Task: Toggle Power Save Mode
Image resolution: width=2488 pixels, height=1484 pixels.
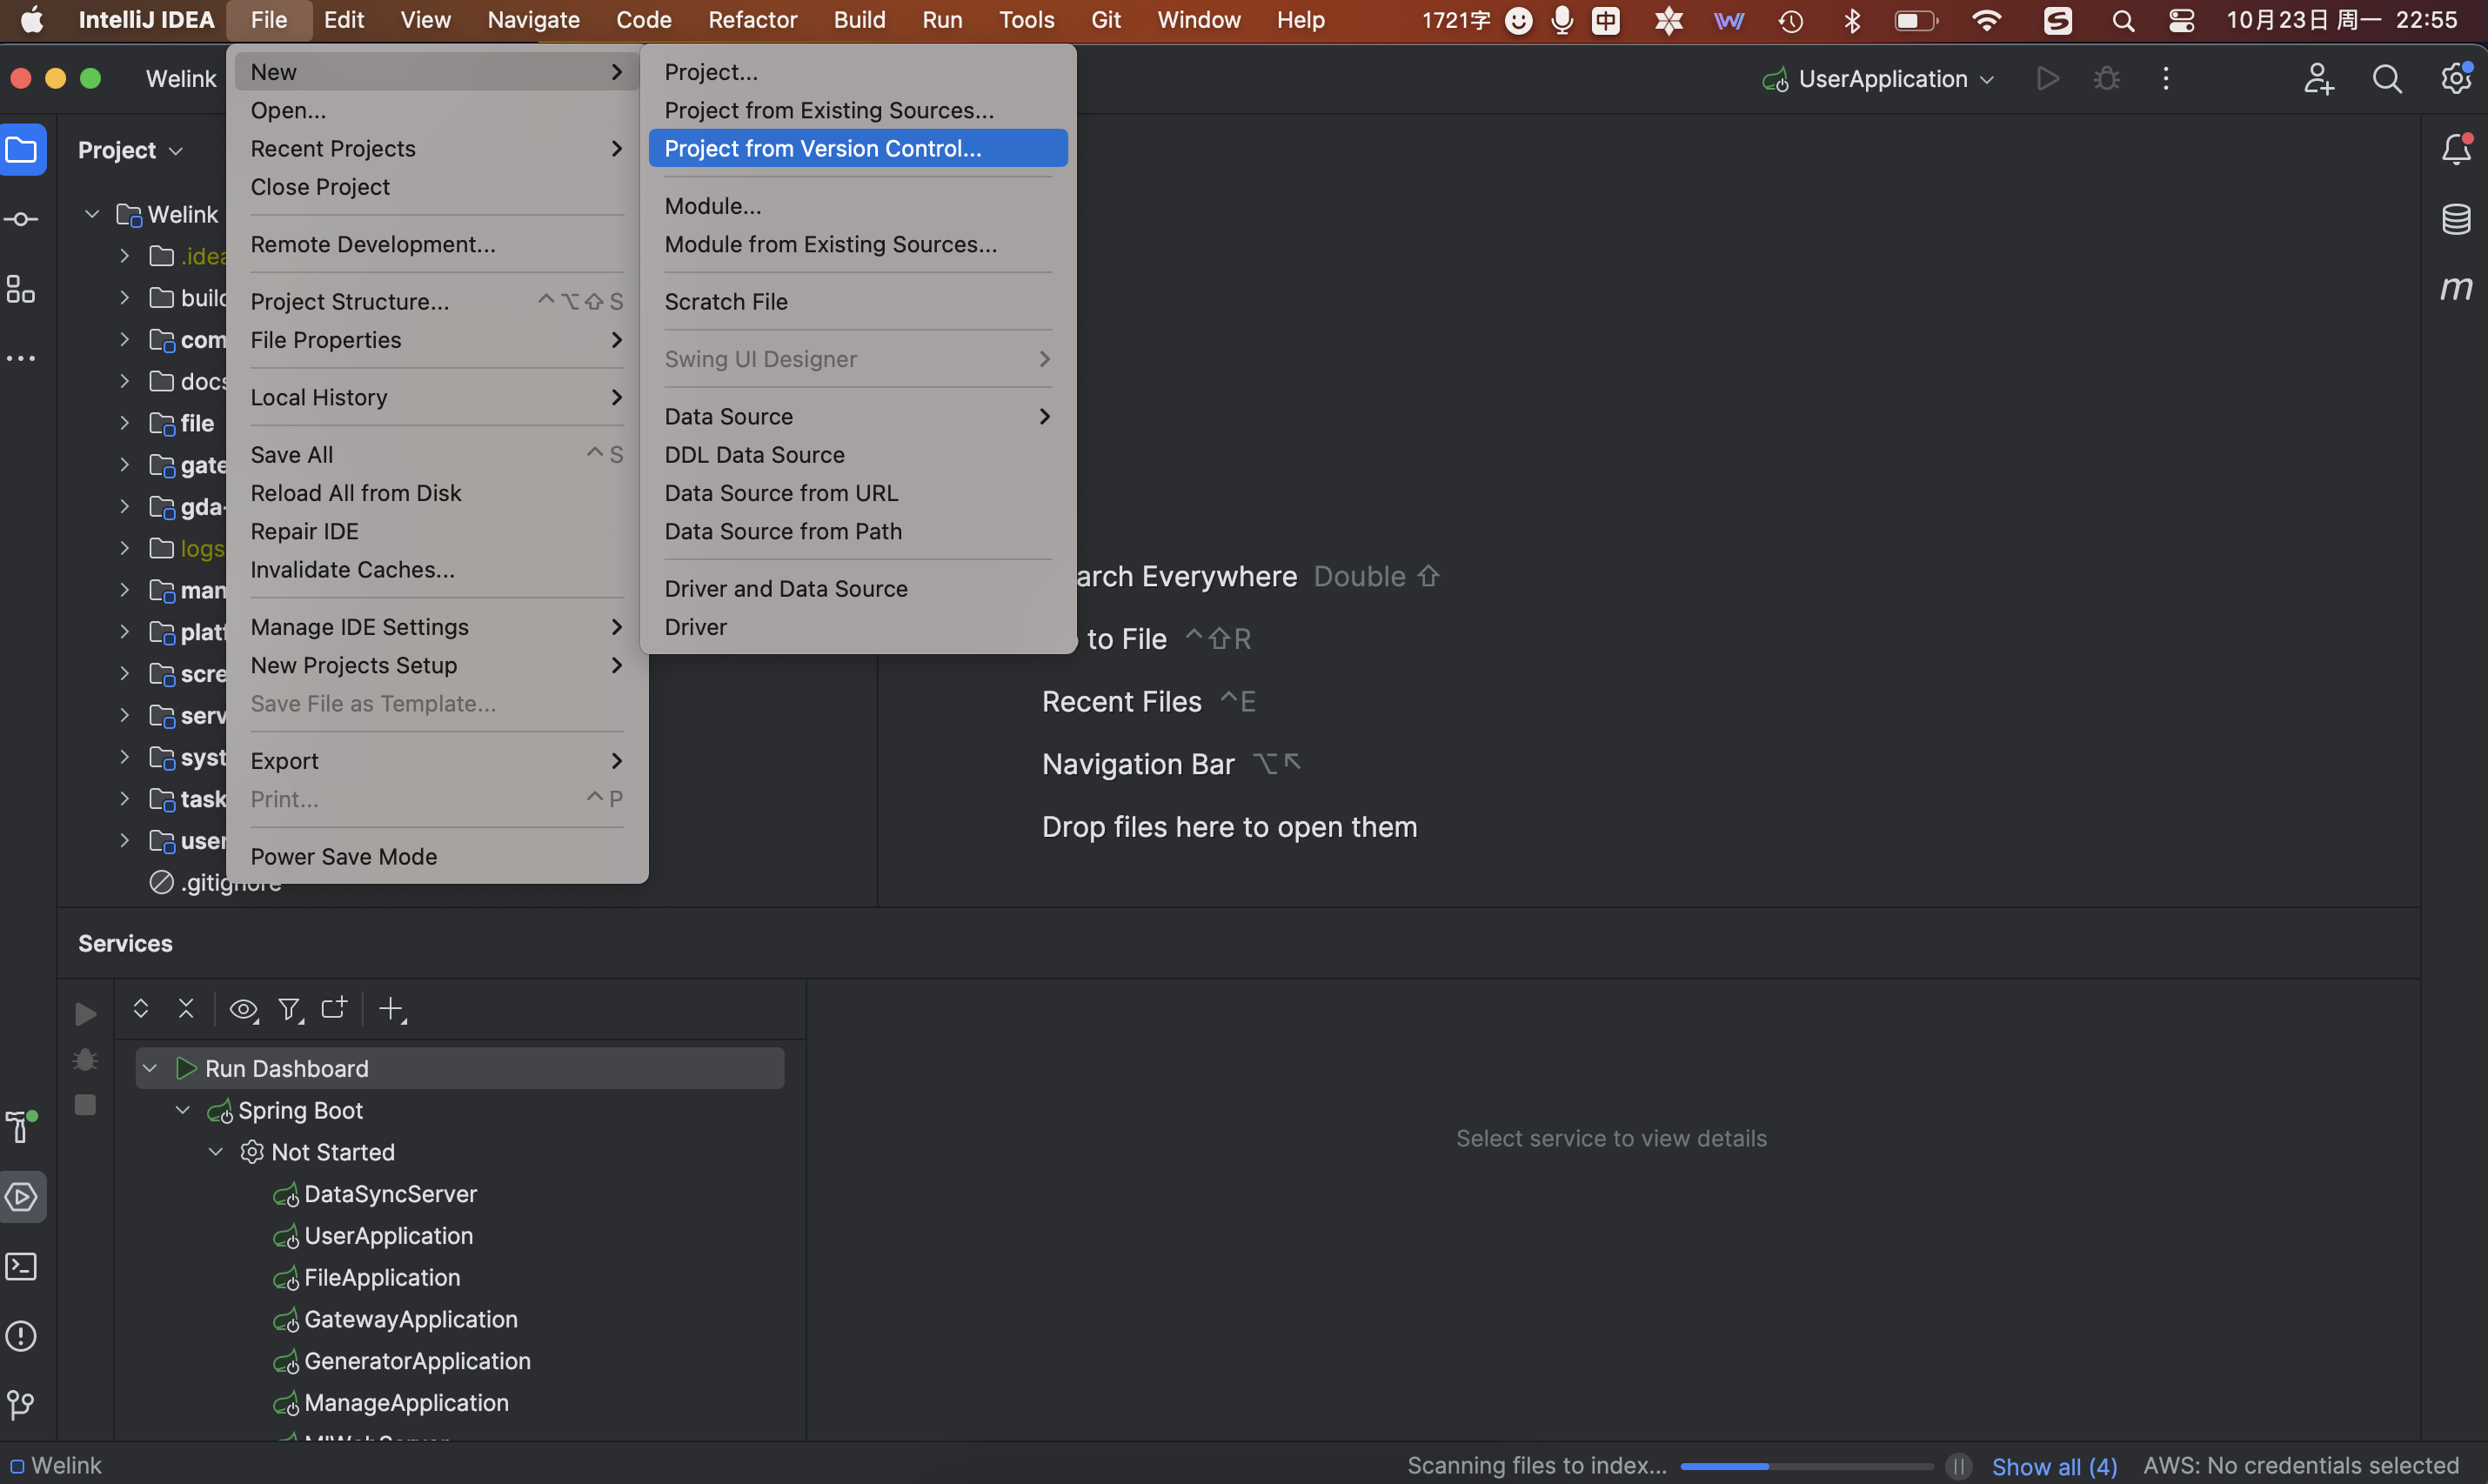Action: point(343,857)
